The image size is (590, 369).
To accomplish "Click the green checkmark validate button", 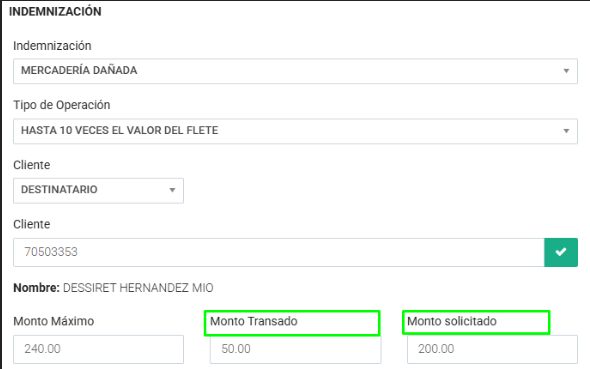I will tap(561, 252).
